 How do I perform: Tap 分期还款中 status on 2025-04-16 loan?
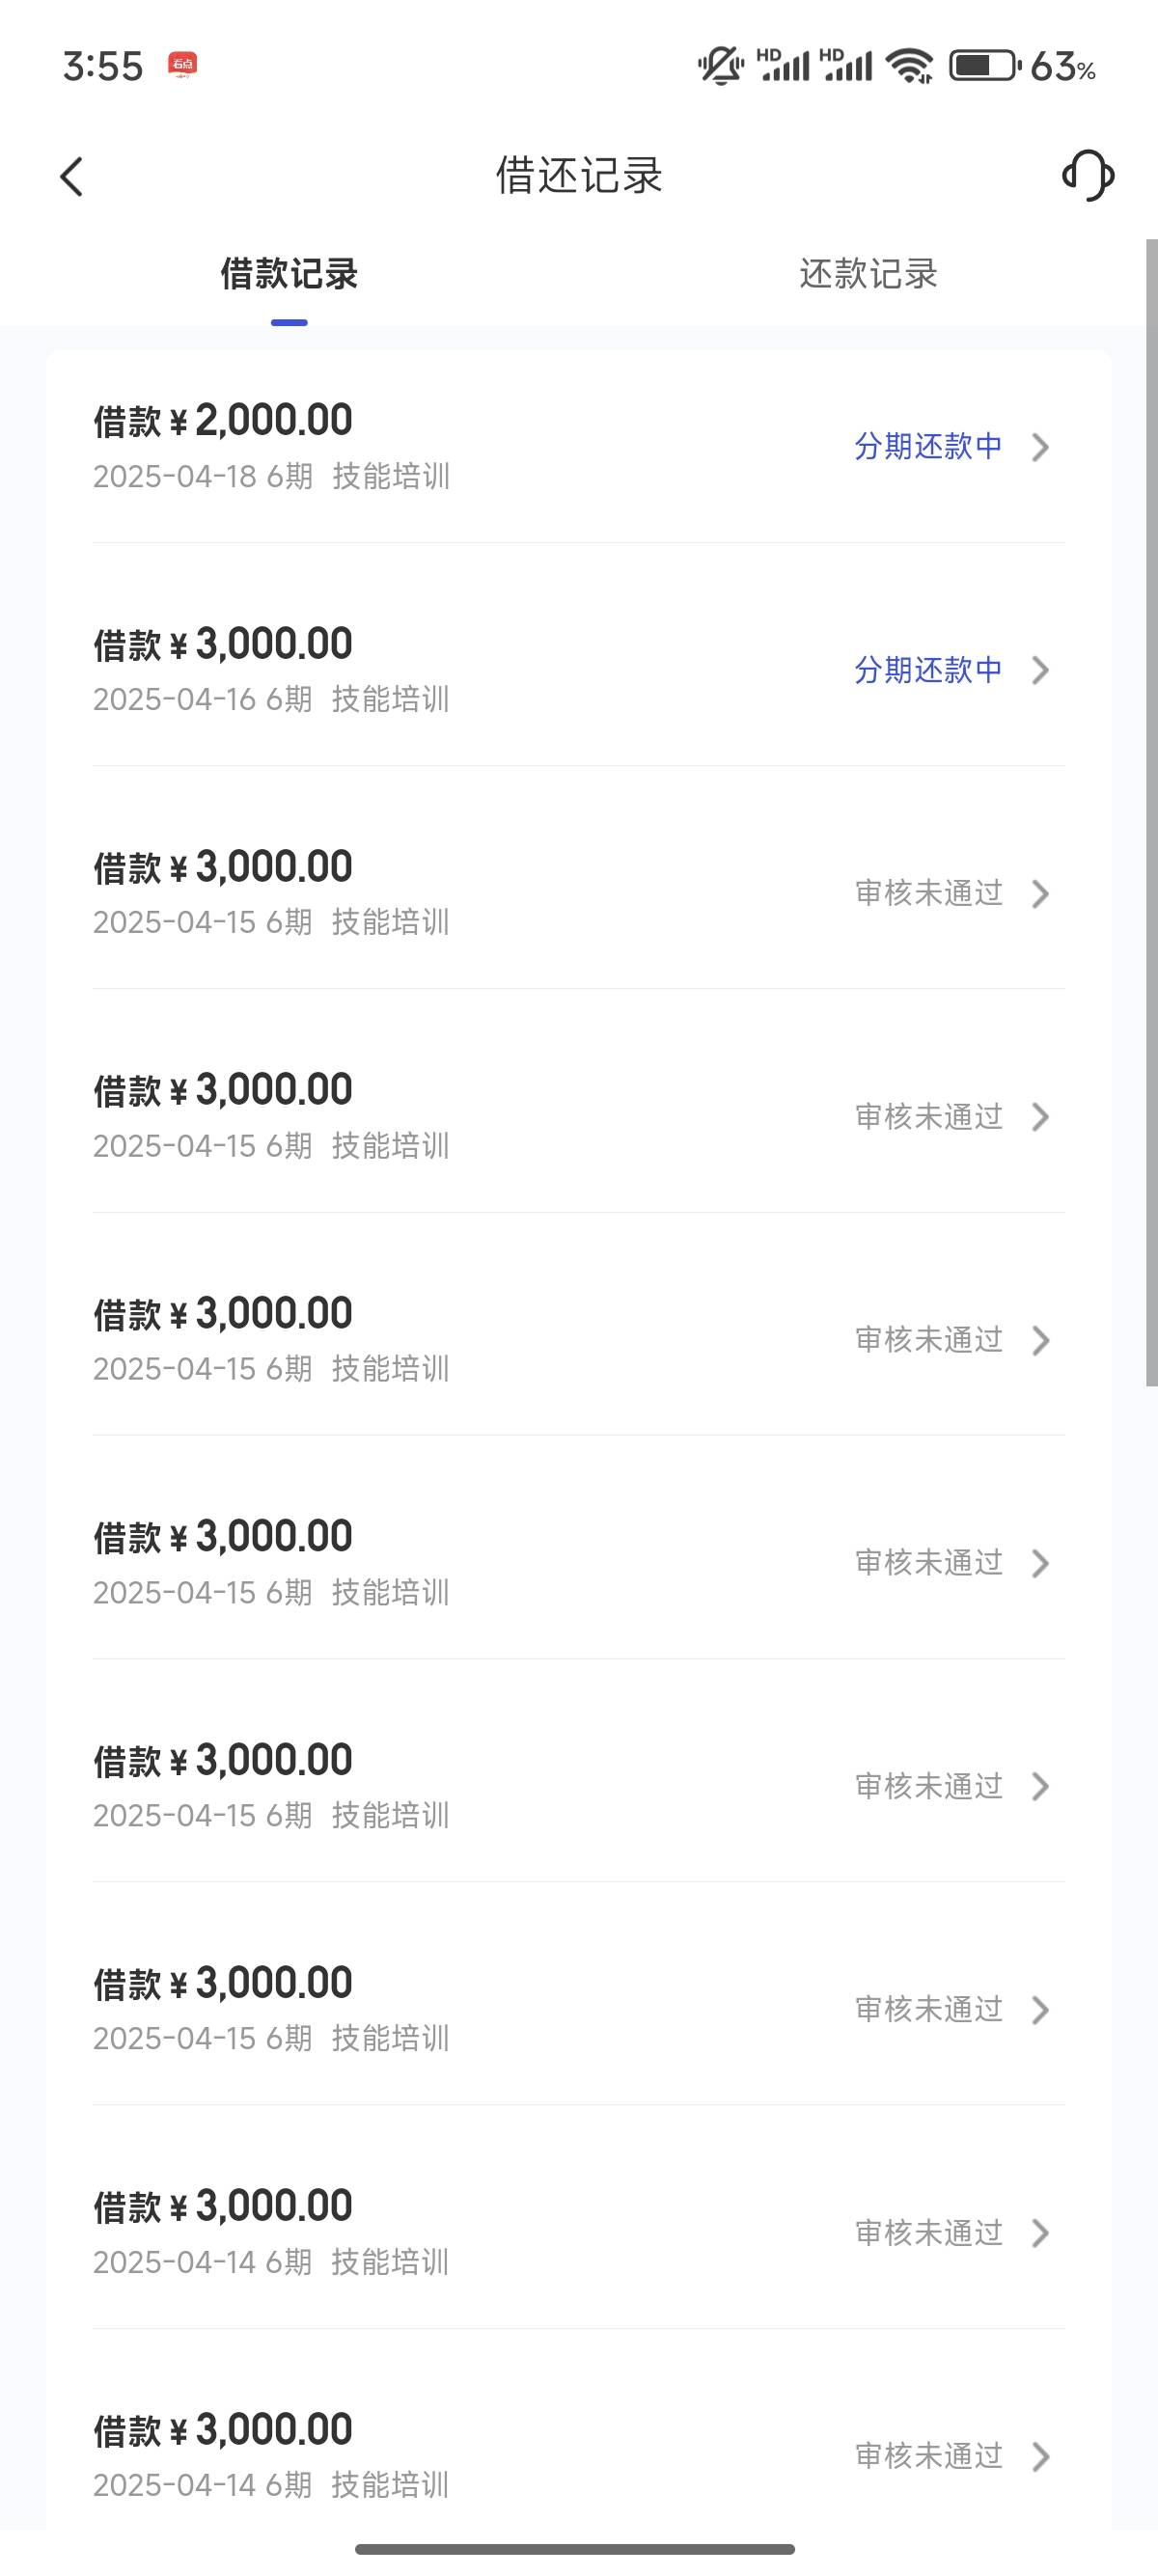pos(928,670)
